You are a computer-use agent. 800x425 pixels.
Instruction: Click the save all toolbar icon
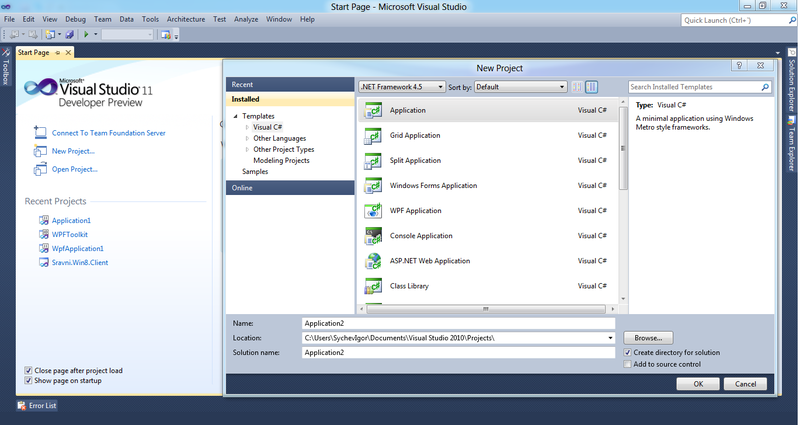pyautogui.click(x=70, y=34)
